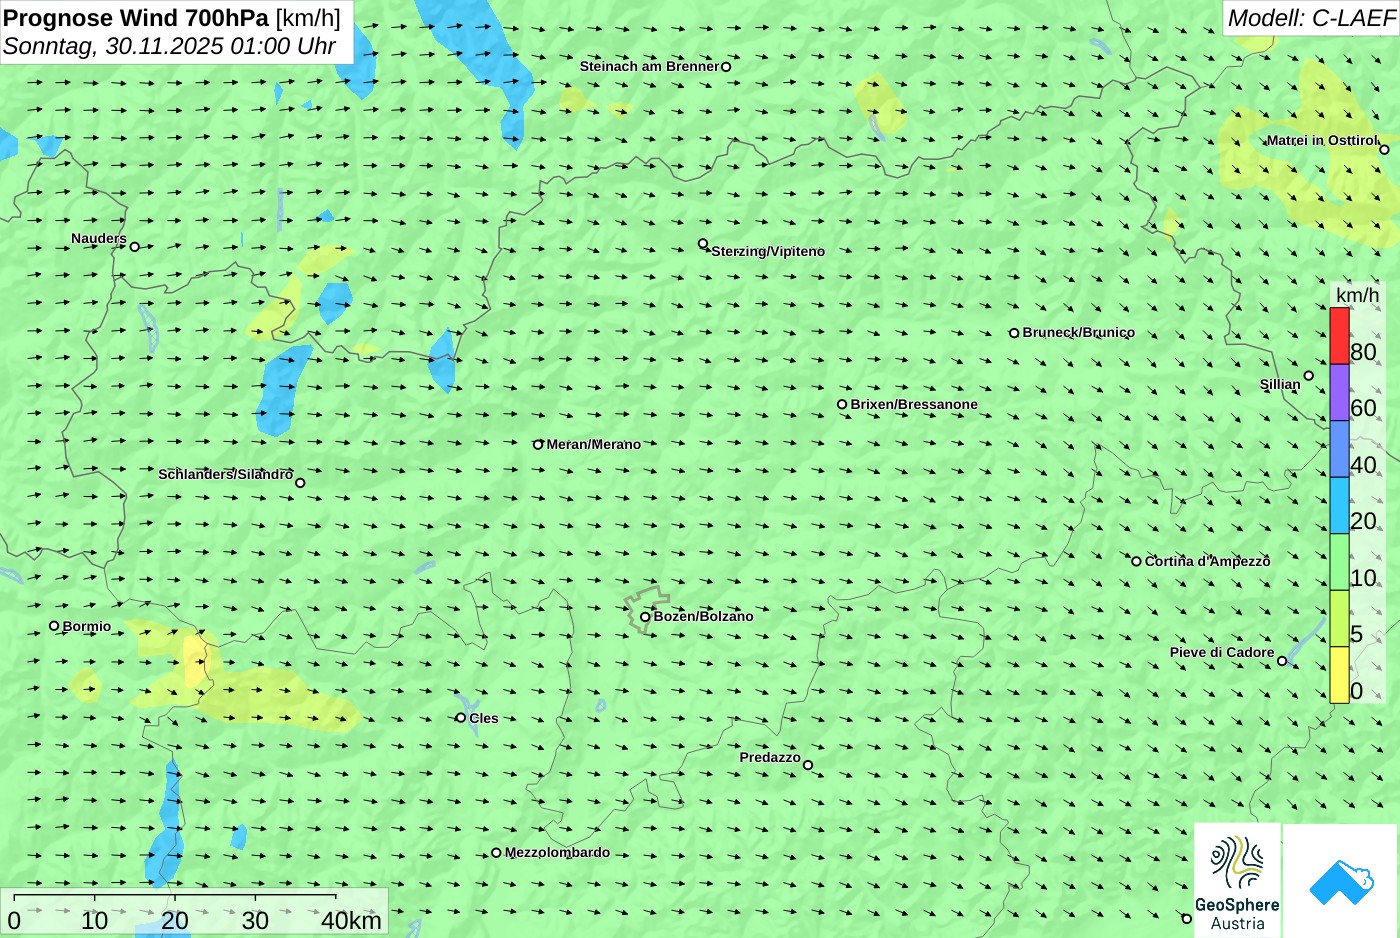
Task: Click the Bormio location marker
Action: [x=54, y=626]
